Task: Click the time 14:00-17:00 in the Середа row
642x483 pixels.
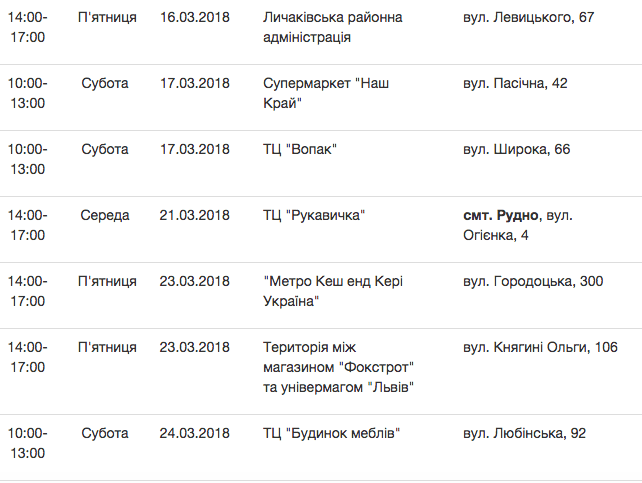Action: point(28,225)
